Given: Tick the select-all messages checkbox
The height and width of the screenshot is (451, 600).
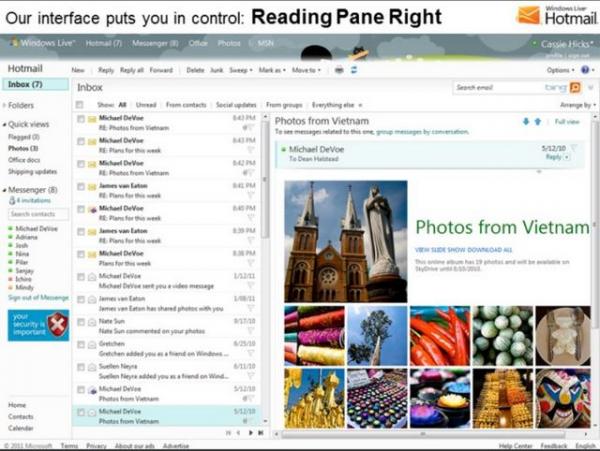Looking at the screenshot, I should coord(79,105).
